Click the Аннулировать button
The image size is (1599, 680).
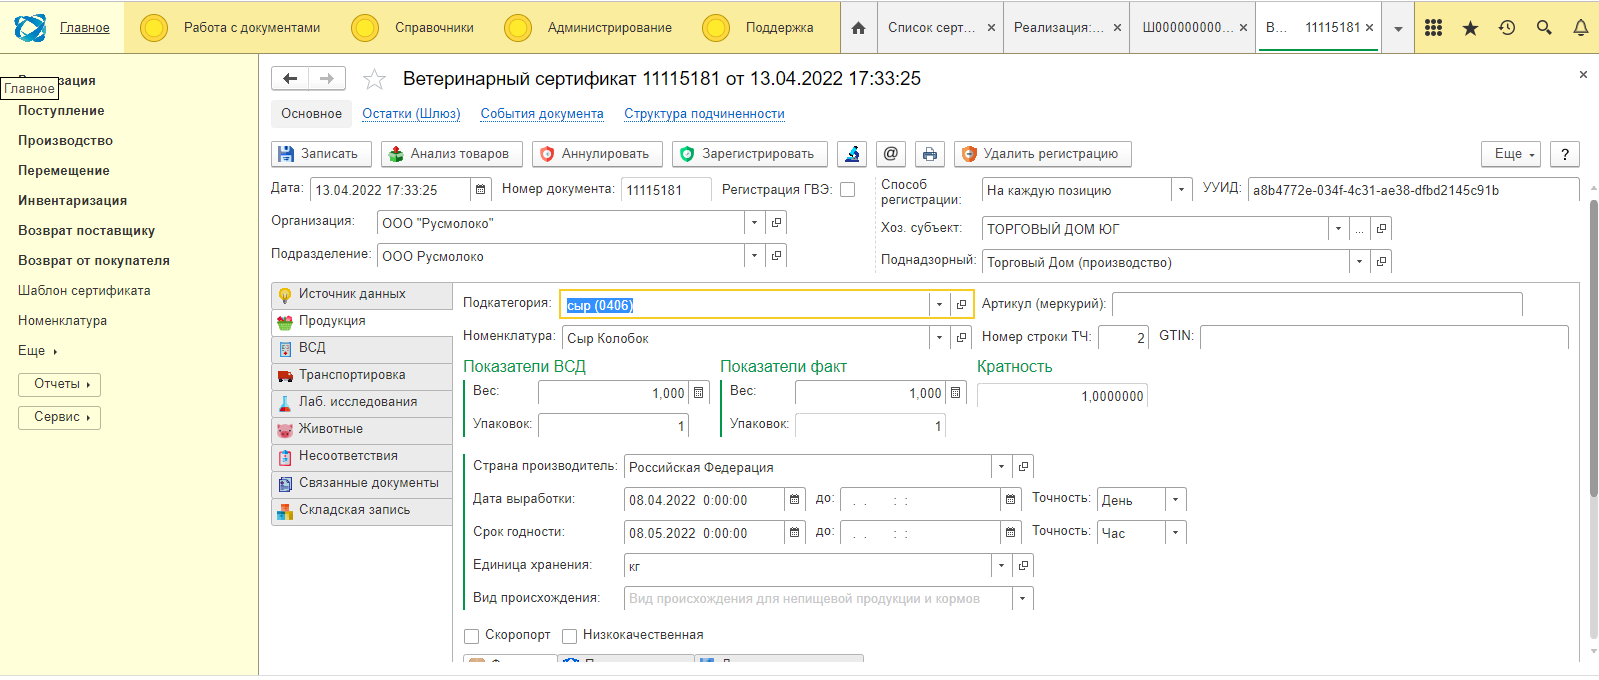[x=597, y=154]
